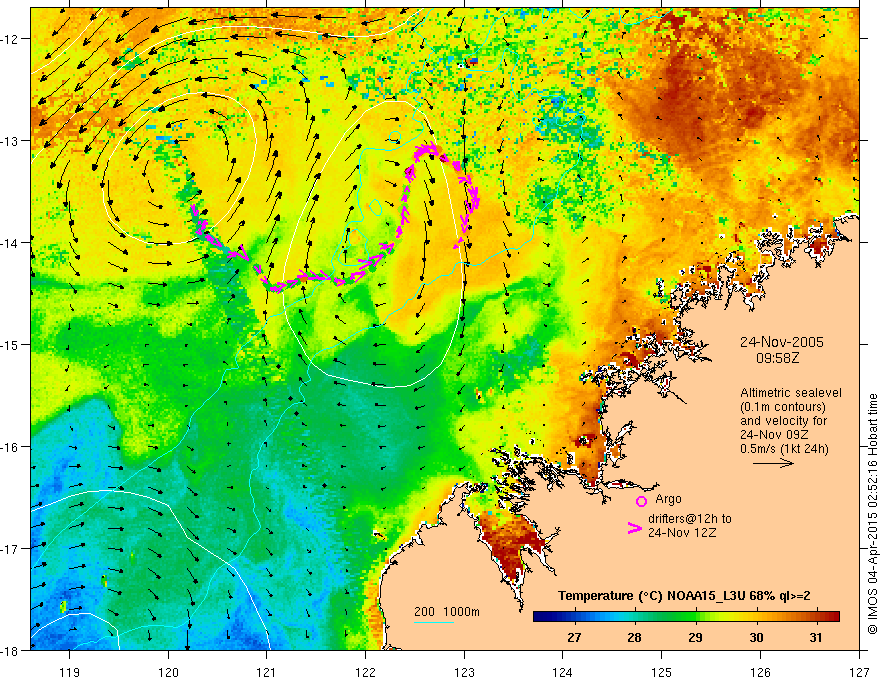Click the latitude axis label '-13'
This screenshot has height=680, width=880.
coord(10,141)
